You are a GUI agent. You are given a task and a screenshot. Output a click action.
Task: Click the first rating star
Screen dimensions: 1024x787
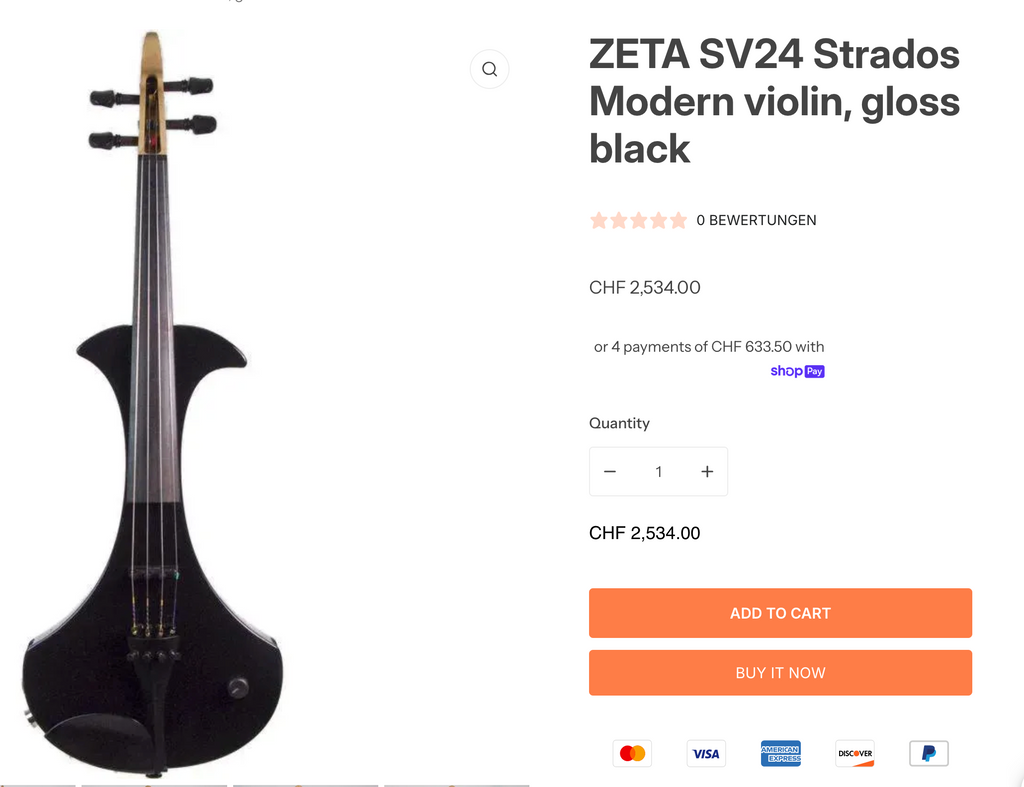(599, 220)
